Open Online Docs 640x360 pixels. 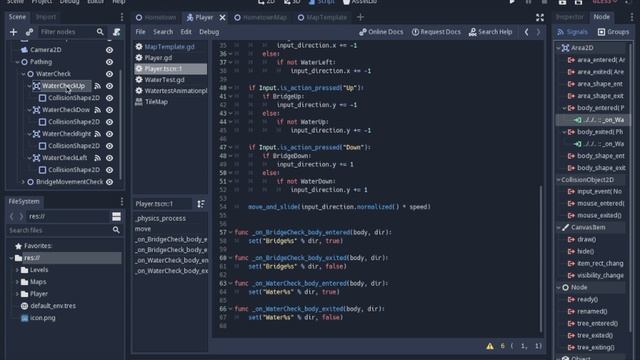381,32
